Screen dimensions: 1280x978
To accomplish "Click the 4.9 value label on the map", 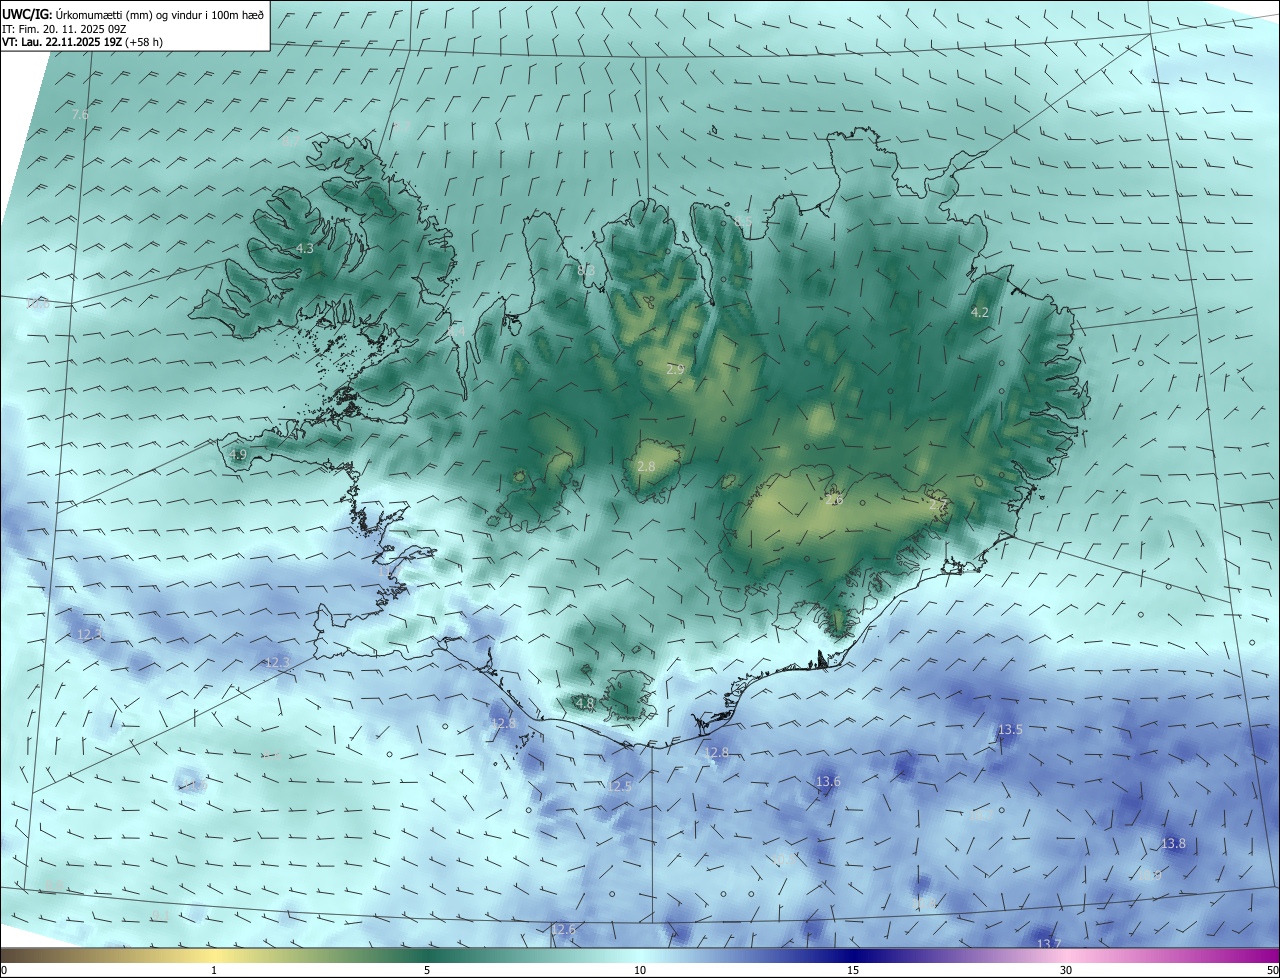I will tap(237, 454).
